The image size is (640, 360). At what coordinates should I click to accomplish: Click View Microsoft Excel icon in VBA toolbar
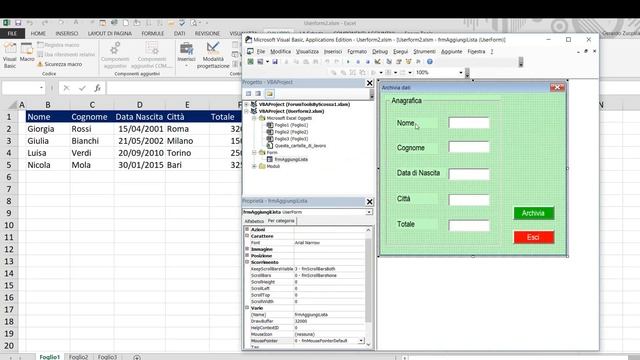point(250,62)
